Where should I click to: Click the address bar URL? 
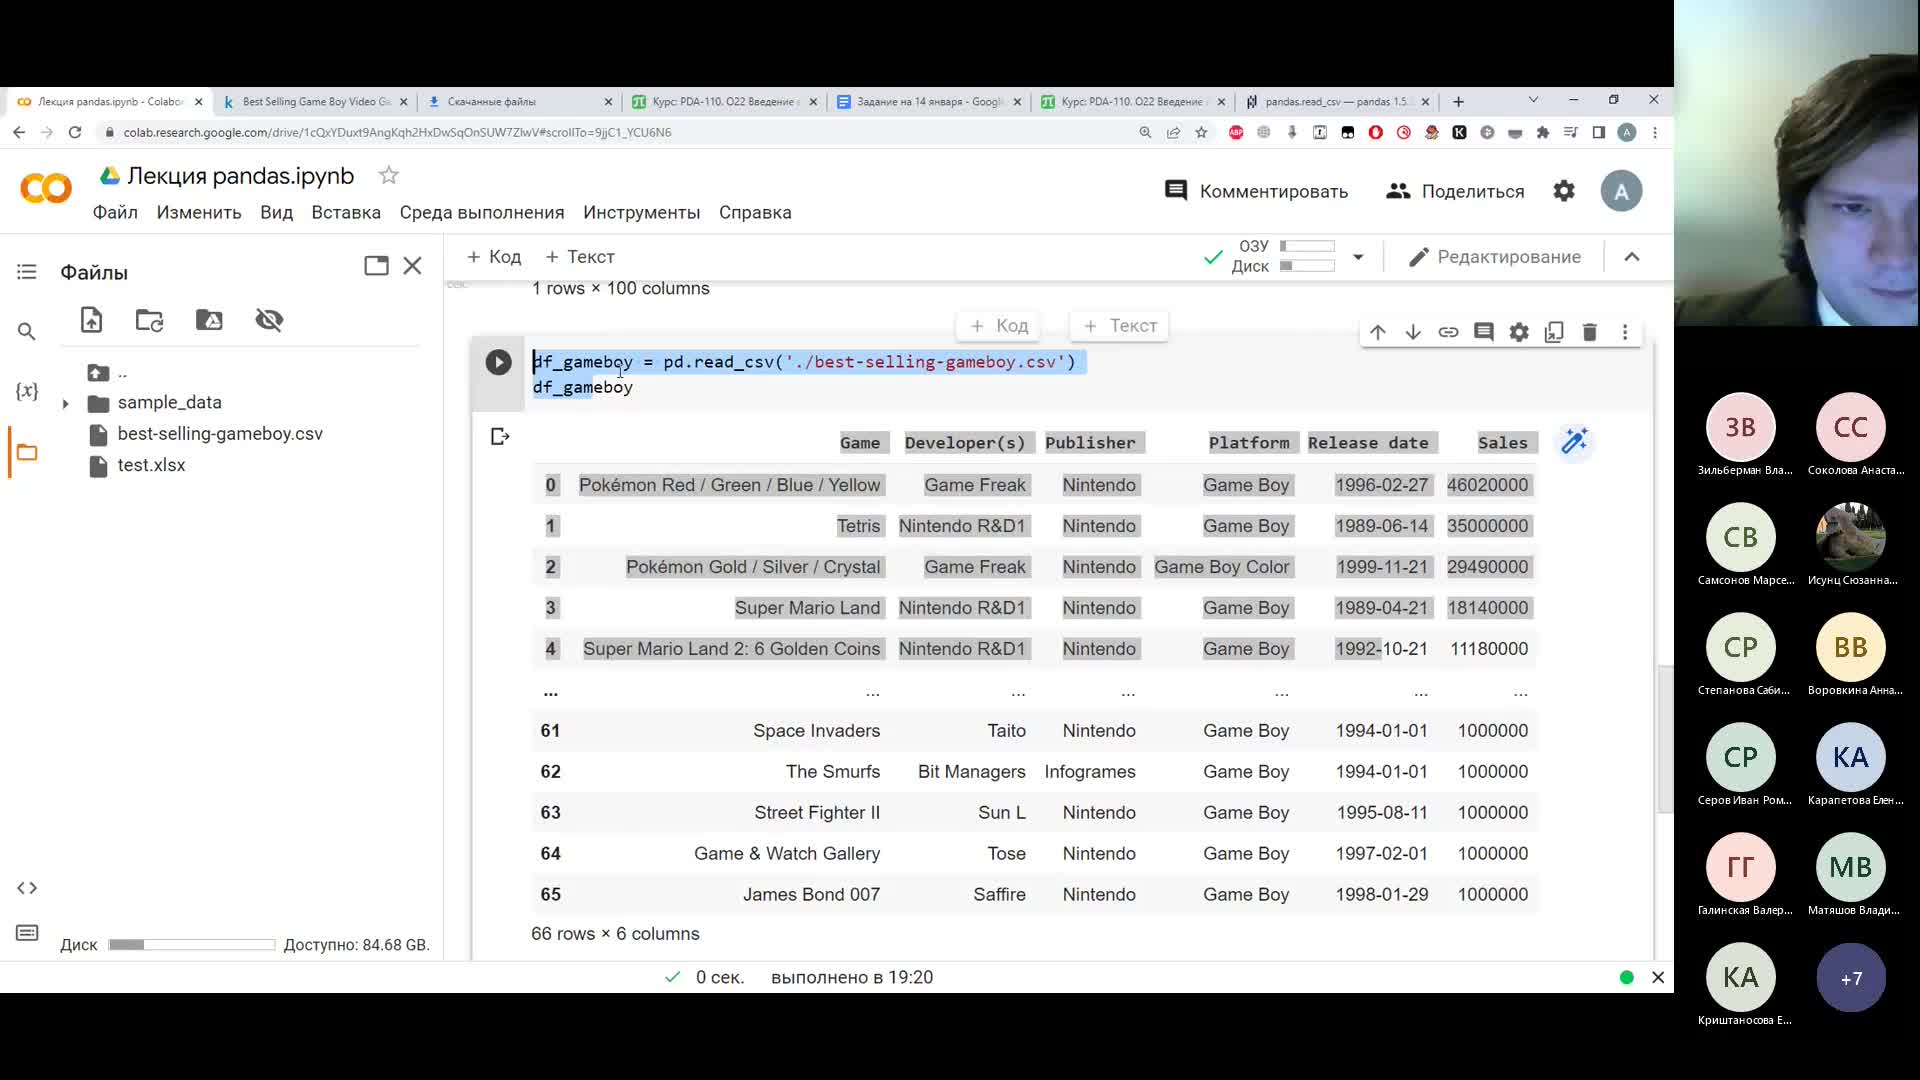click(397, 132)
